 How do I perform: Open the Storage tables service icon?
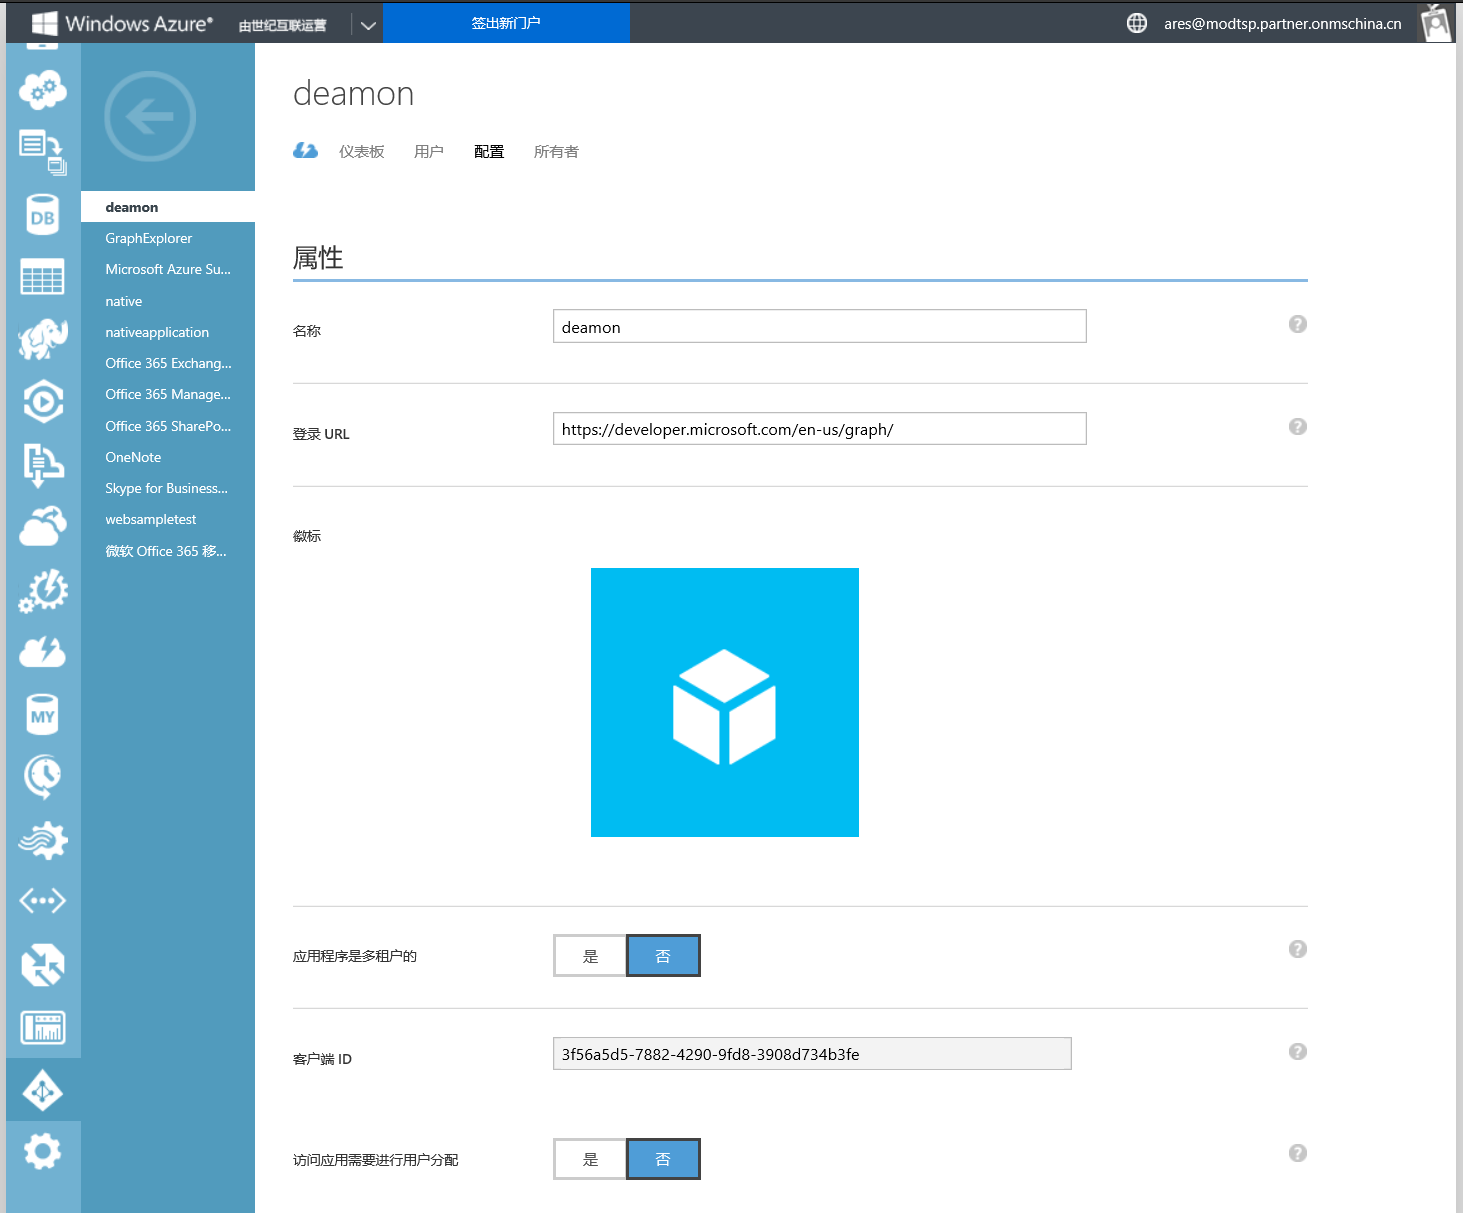42,276
